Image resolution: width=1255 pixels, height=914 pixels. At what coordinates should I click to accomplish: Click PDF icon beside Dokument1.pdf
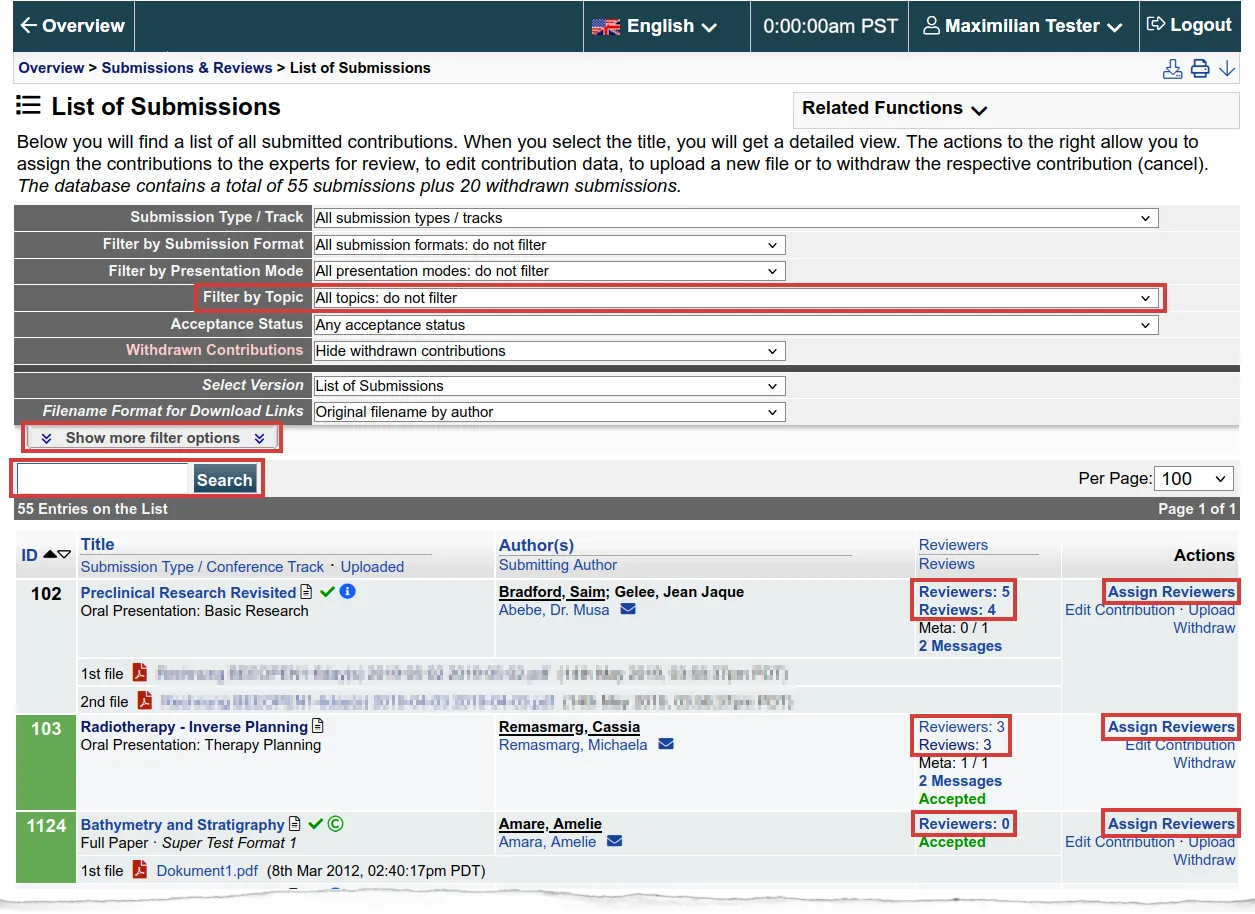coord(140,870)
